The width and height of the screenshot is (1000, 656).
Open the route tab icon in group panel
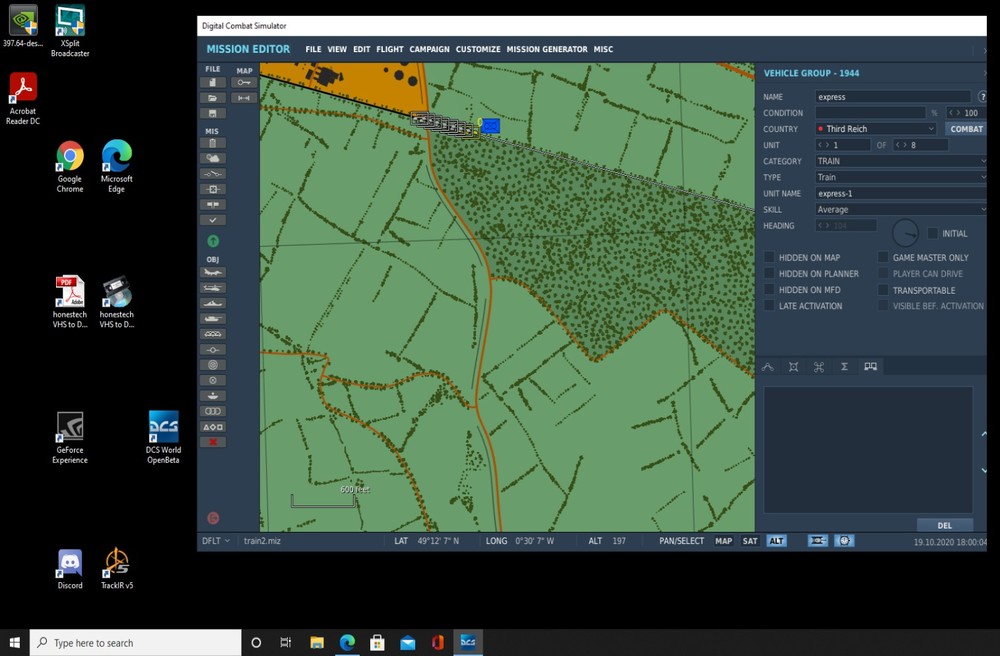click(768, 367)
